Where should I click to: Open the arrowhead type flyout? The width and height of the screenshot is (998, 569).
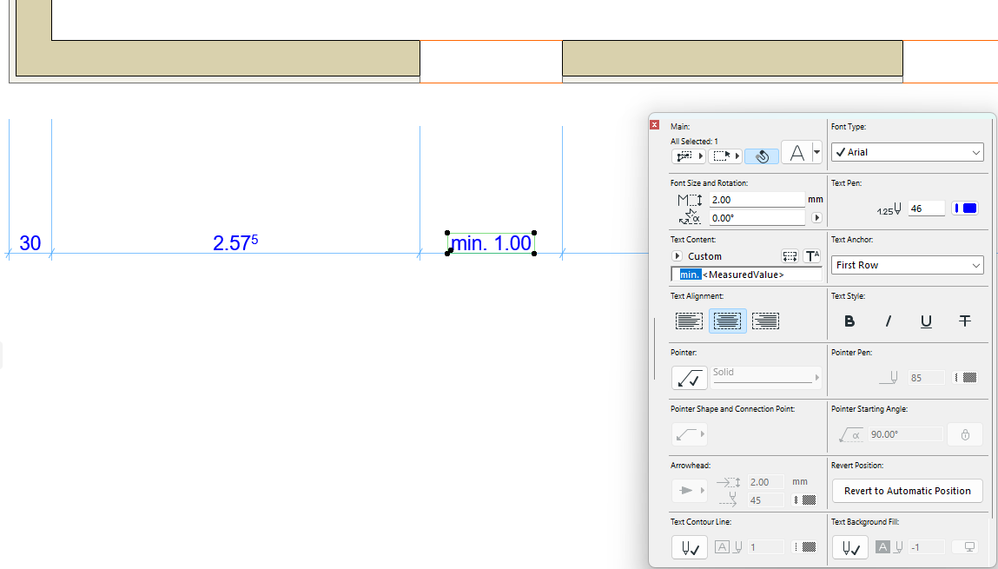tap(689, 490)
